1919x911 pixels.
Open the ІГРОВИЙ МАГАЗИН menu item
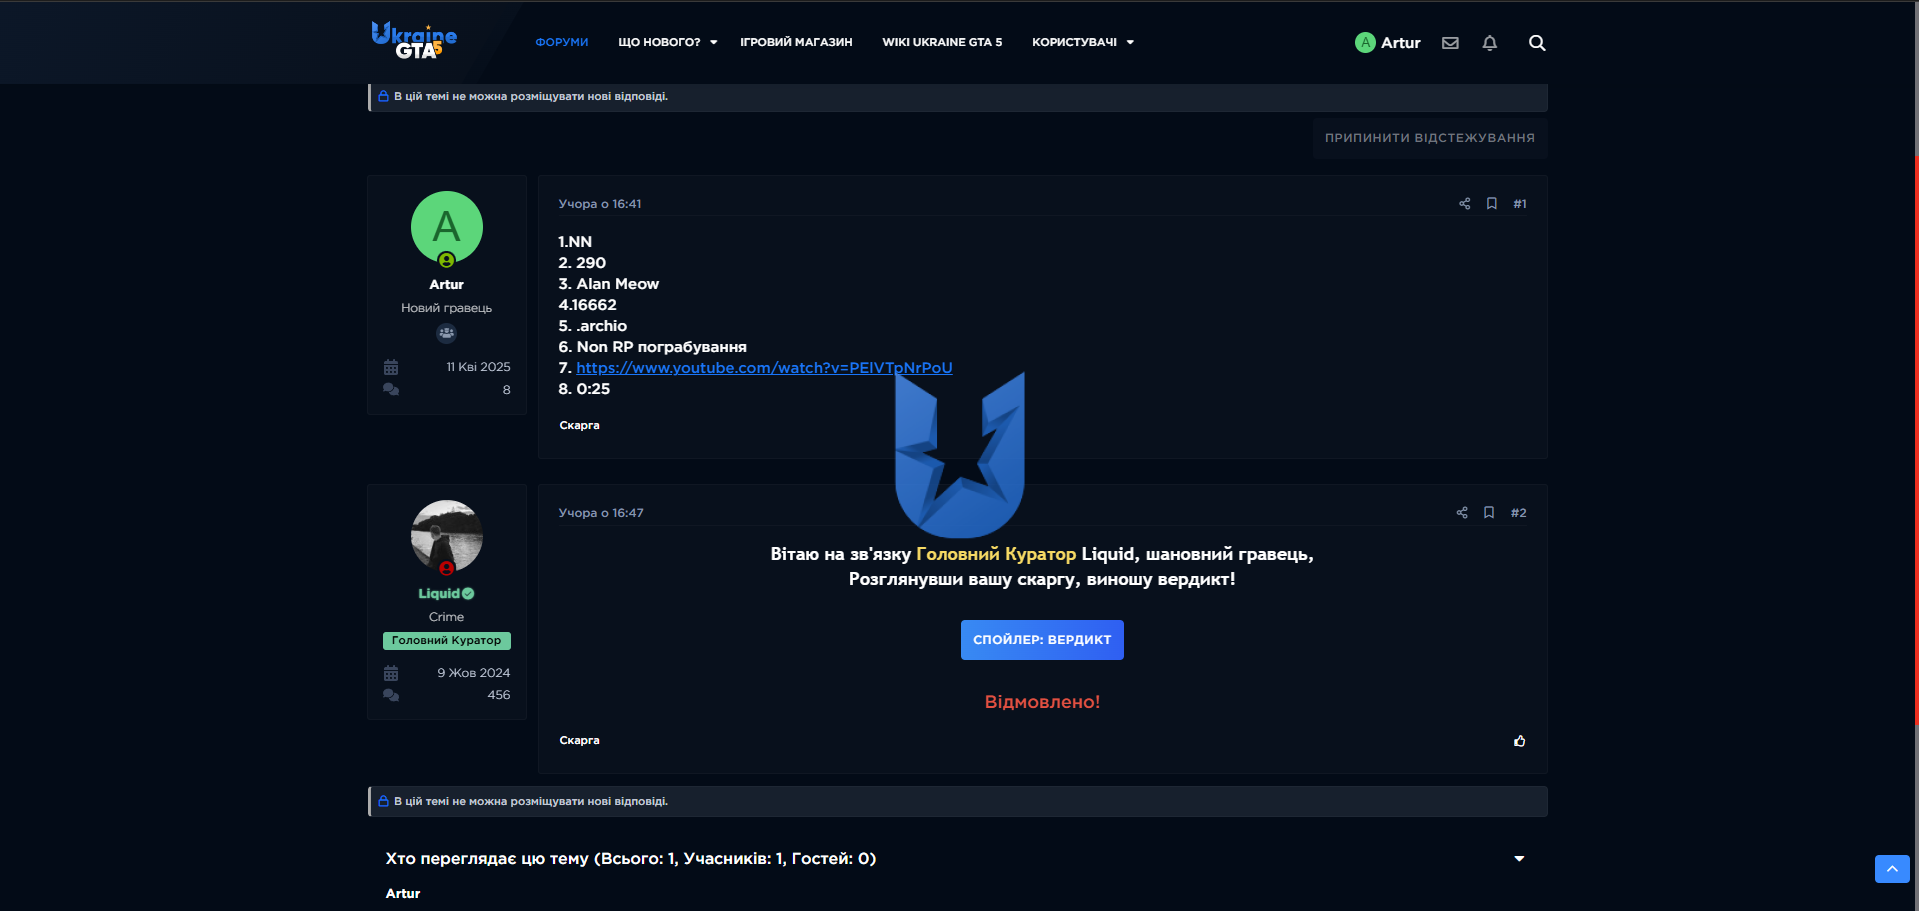click(796, 42)
